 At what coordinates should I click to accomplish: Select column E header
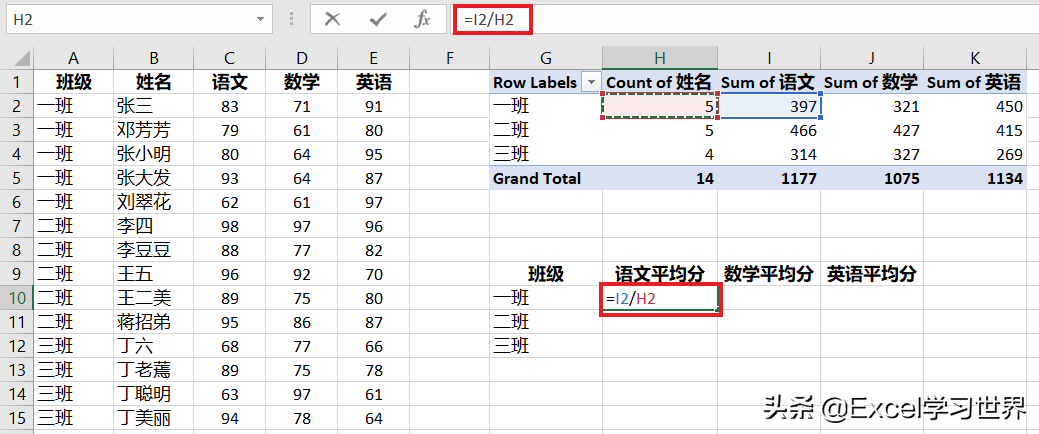click(374, 58)
